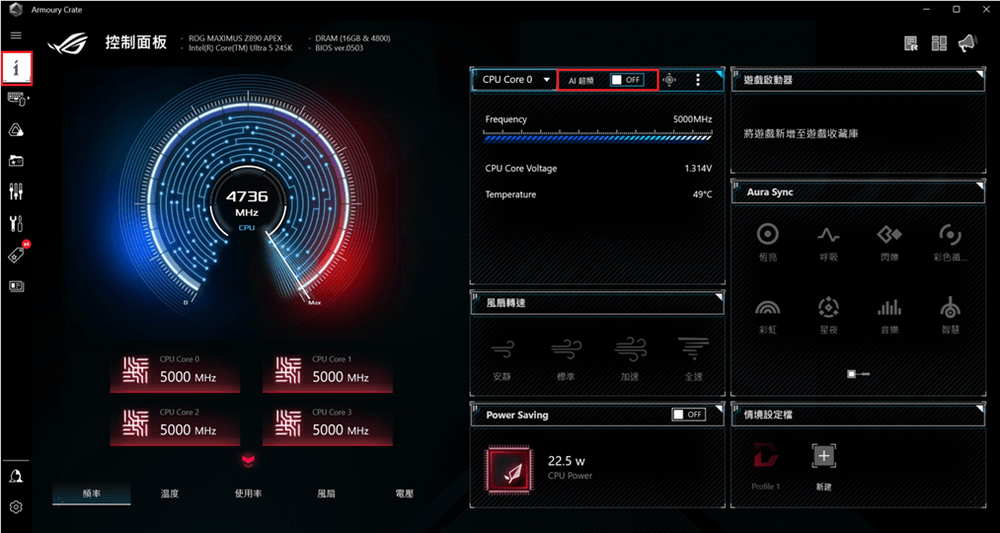The width and height of the screenshot is (1000, 533).
Task: Expand more cores with red chevron
Action: 249,459
